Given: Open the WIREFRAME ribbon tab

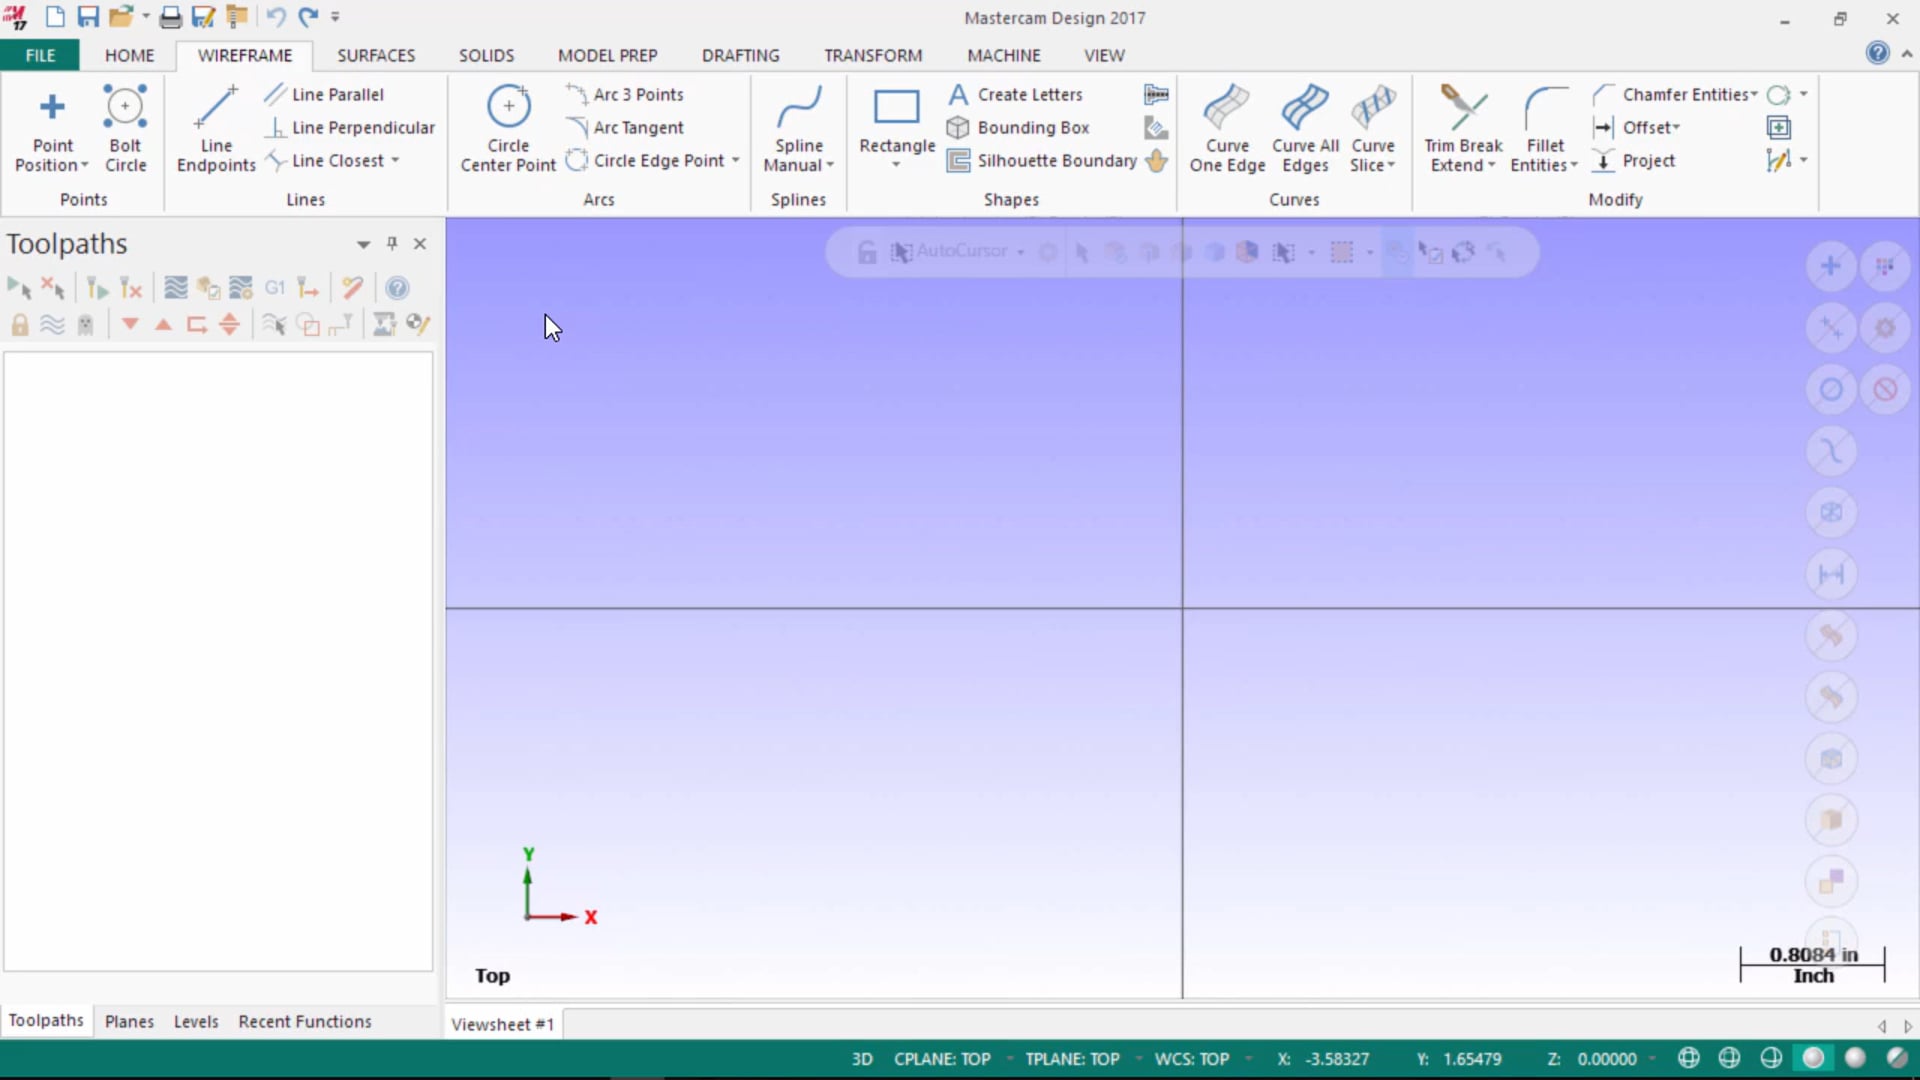Looking at the screenshot, I should 244,55.
